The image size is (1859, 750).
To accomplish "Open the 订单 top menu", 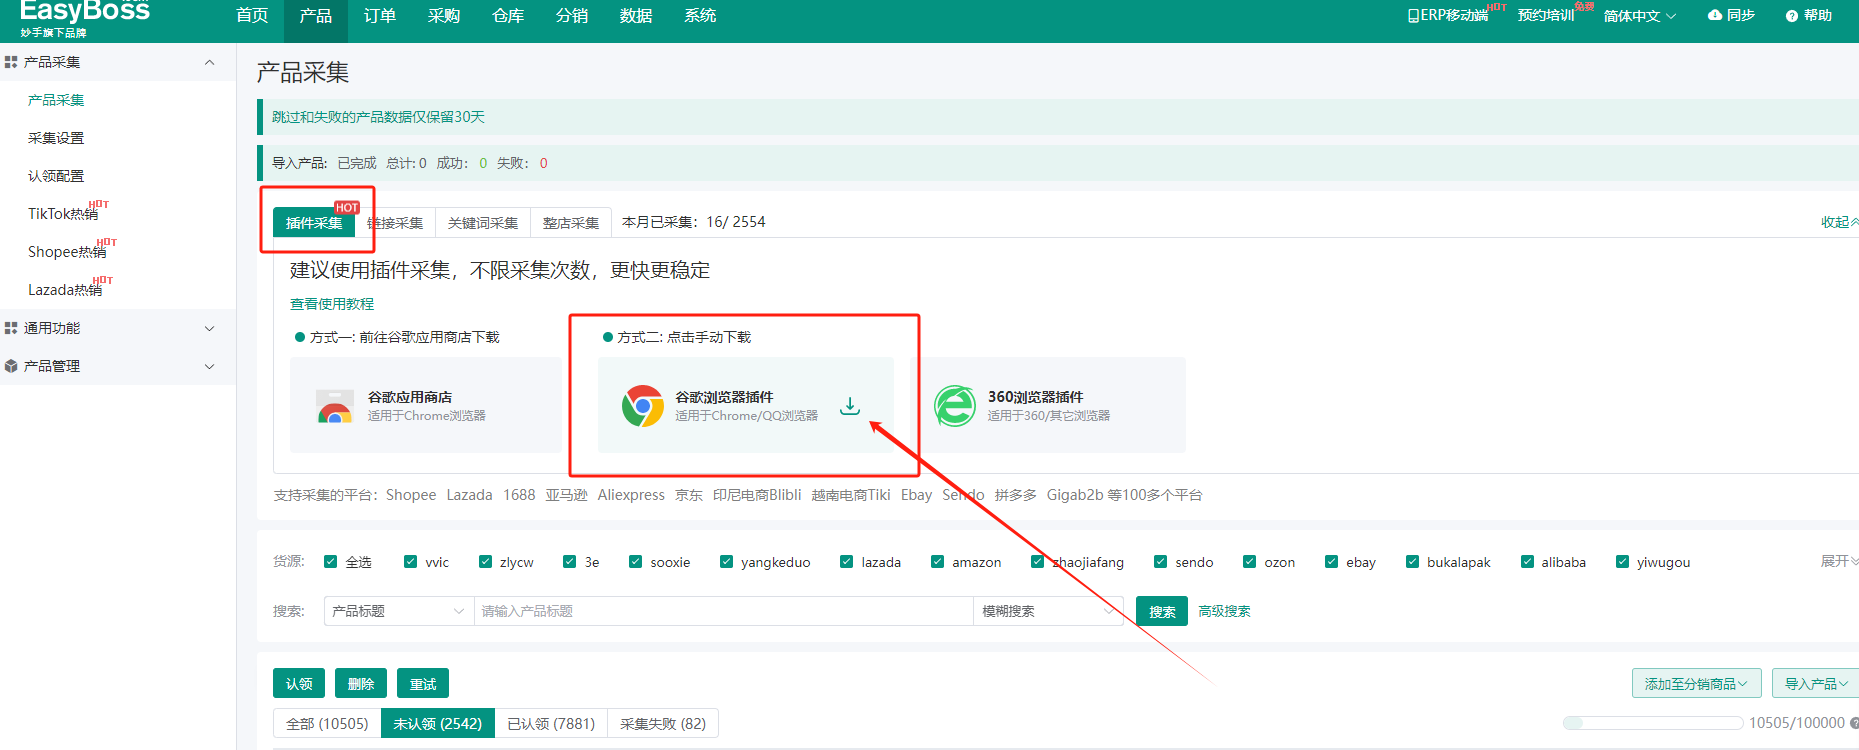I will [380, 16].
